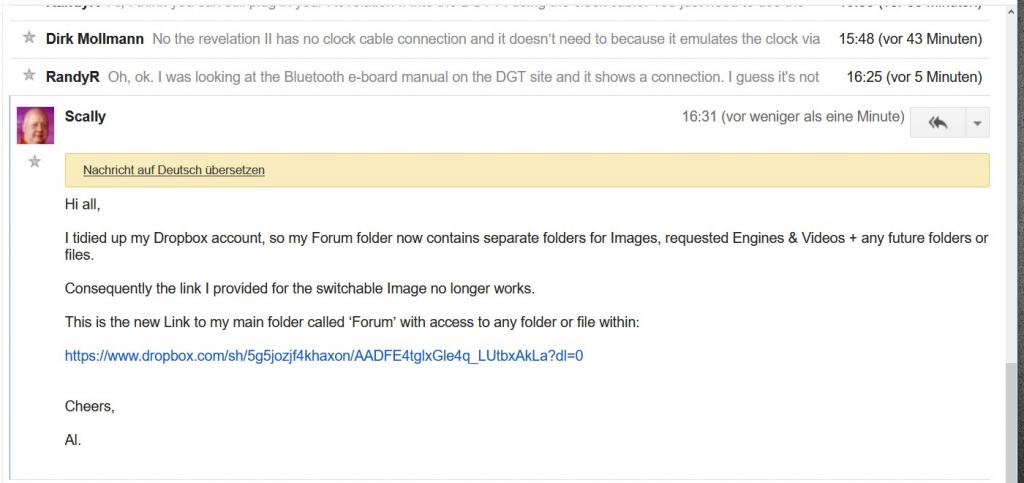Click the 'Cheers,' sign-off line

pyautogui.click(x=90, y=406)
